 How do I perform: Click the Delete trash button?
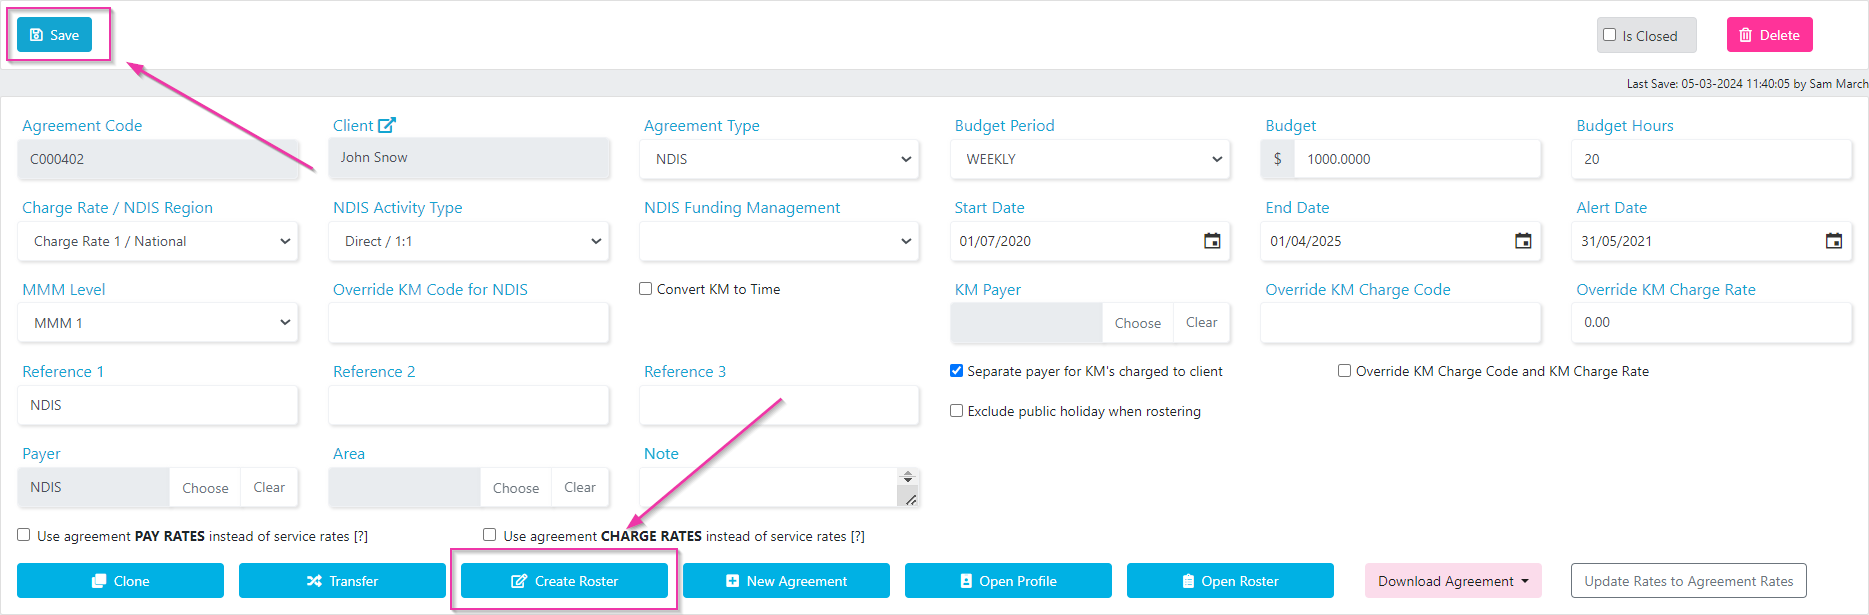pyautogui.click(x=1769, y=35)
